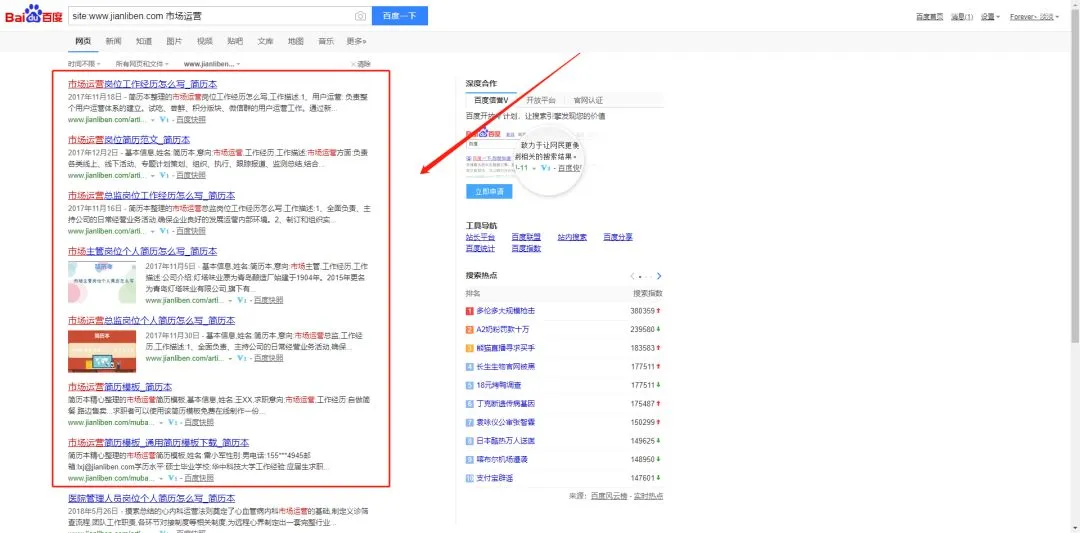Screen dimensions: 1080x533
Task: Open result 市场主管岗位个人简历怎么写_简历本
Action: (142, 251)
